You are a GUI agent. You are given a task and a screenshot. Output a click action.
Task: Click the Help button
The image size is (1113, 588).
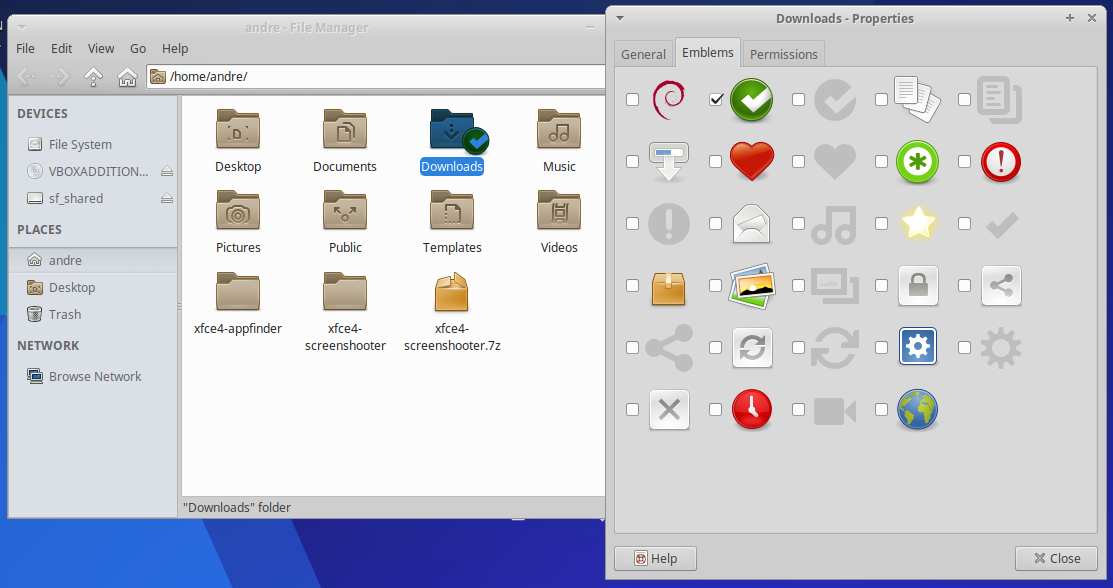pyautogui.click(x=655, y=558)
